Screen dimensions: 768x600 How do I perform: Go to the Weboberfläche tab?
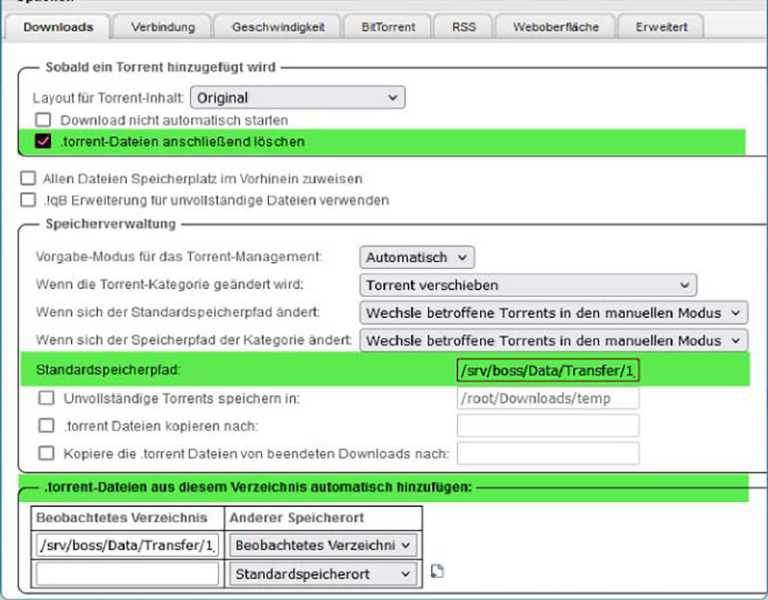(x=555, y=27)
